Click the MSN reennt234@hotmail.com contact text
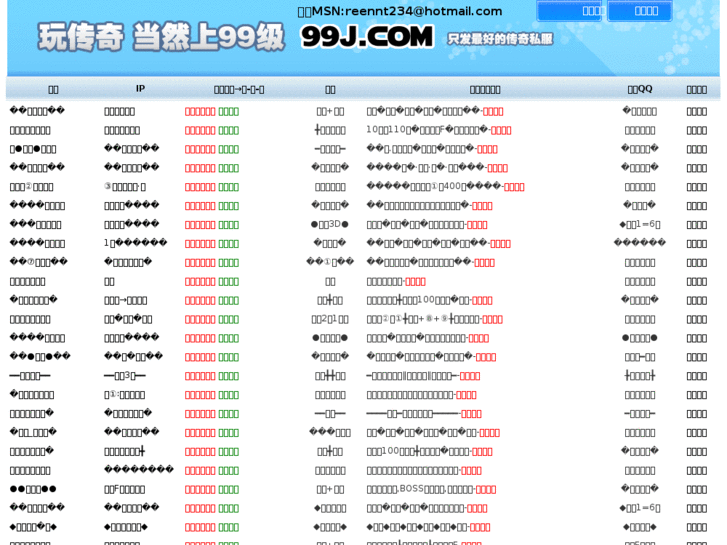Viewport: 727px width, 545px height. (x=400, y=11)
